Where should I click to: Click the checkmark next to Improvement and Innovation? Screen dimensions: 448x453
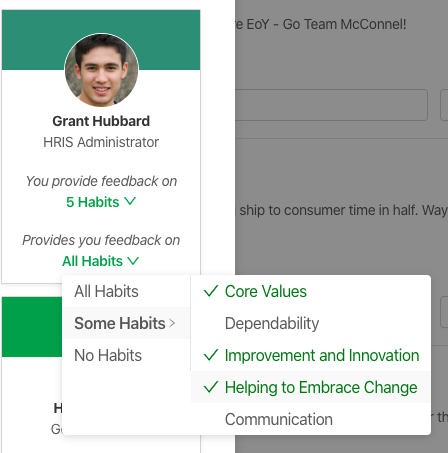[x=211, y=355]
